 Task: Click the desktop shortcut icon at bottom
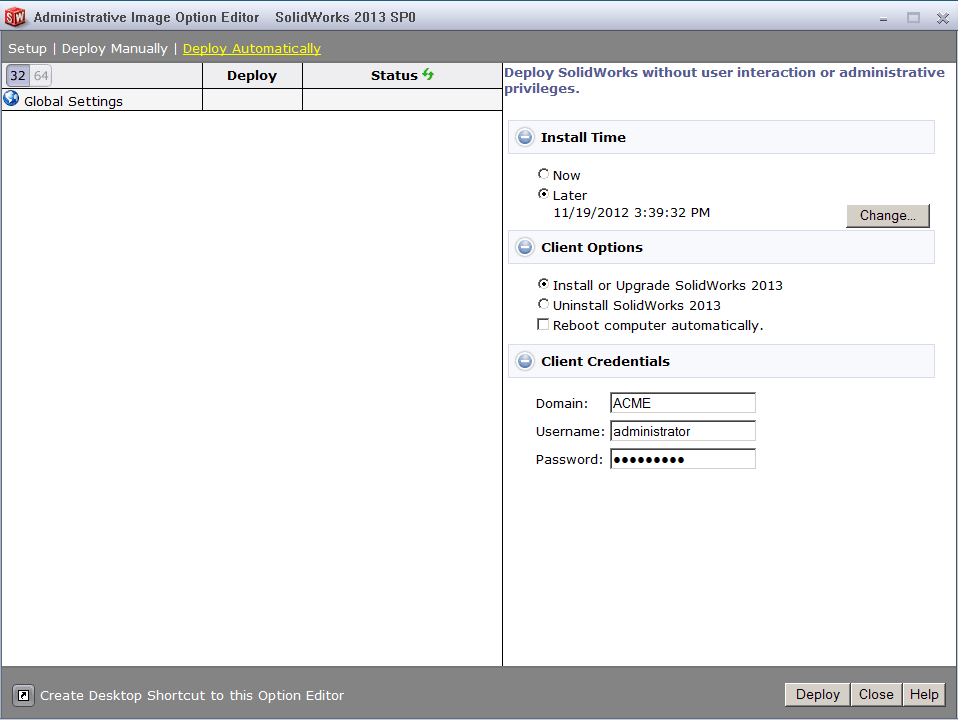tap(23, 695)
